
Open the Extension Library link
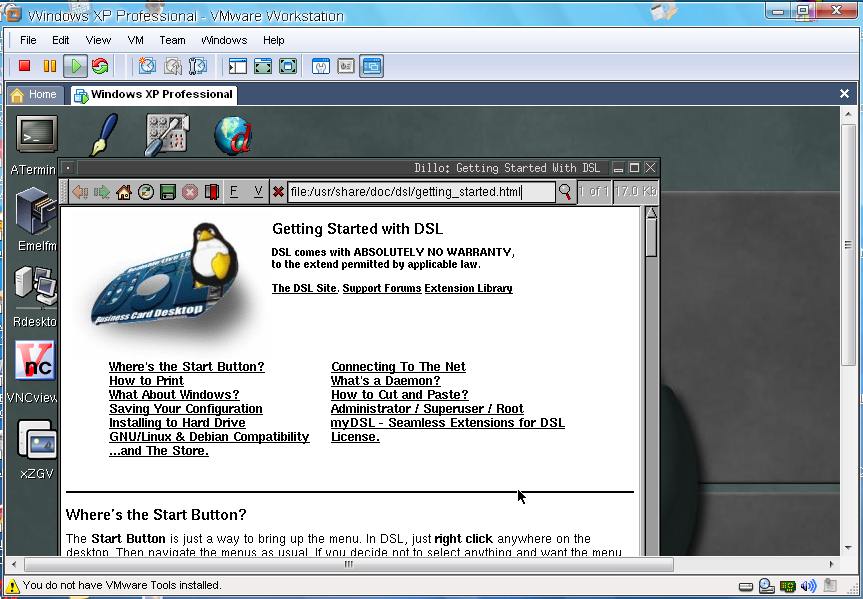[x=468, y=288]
